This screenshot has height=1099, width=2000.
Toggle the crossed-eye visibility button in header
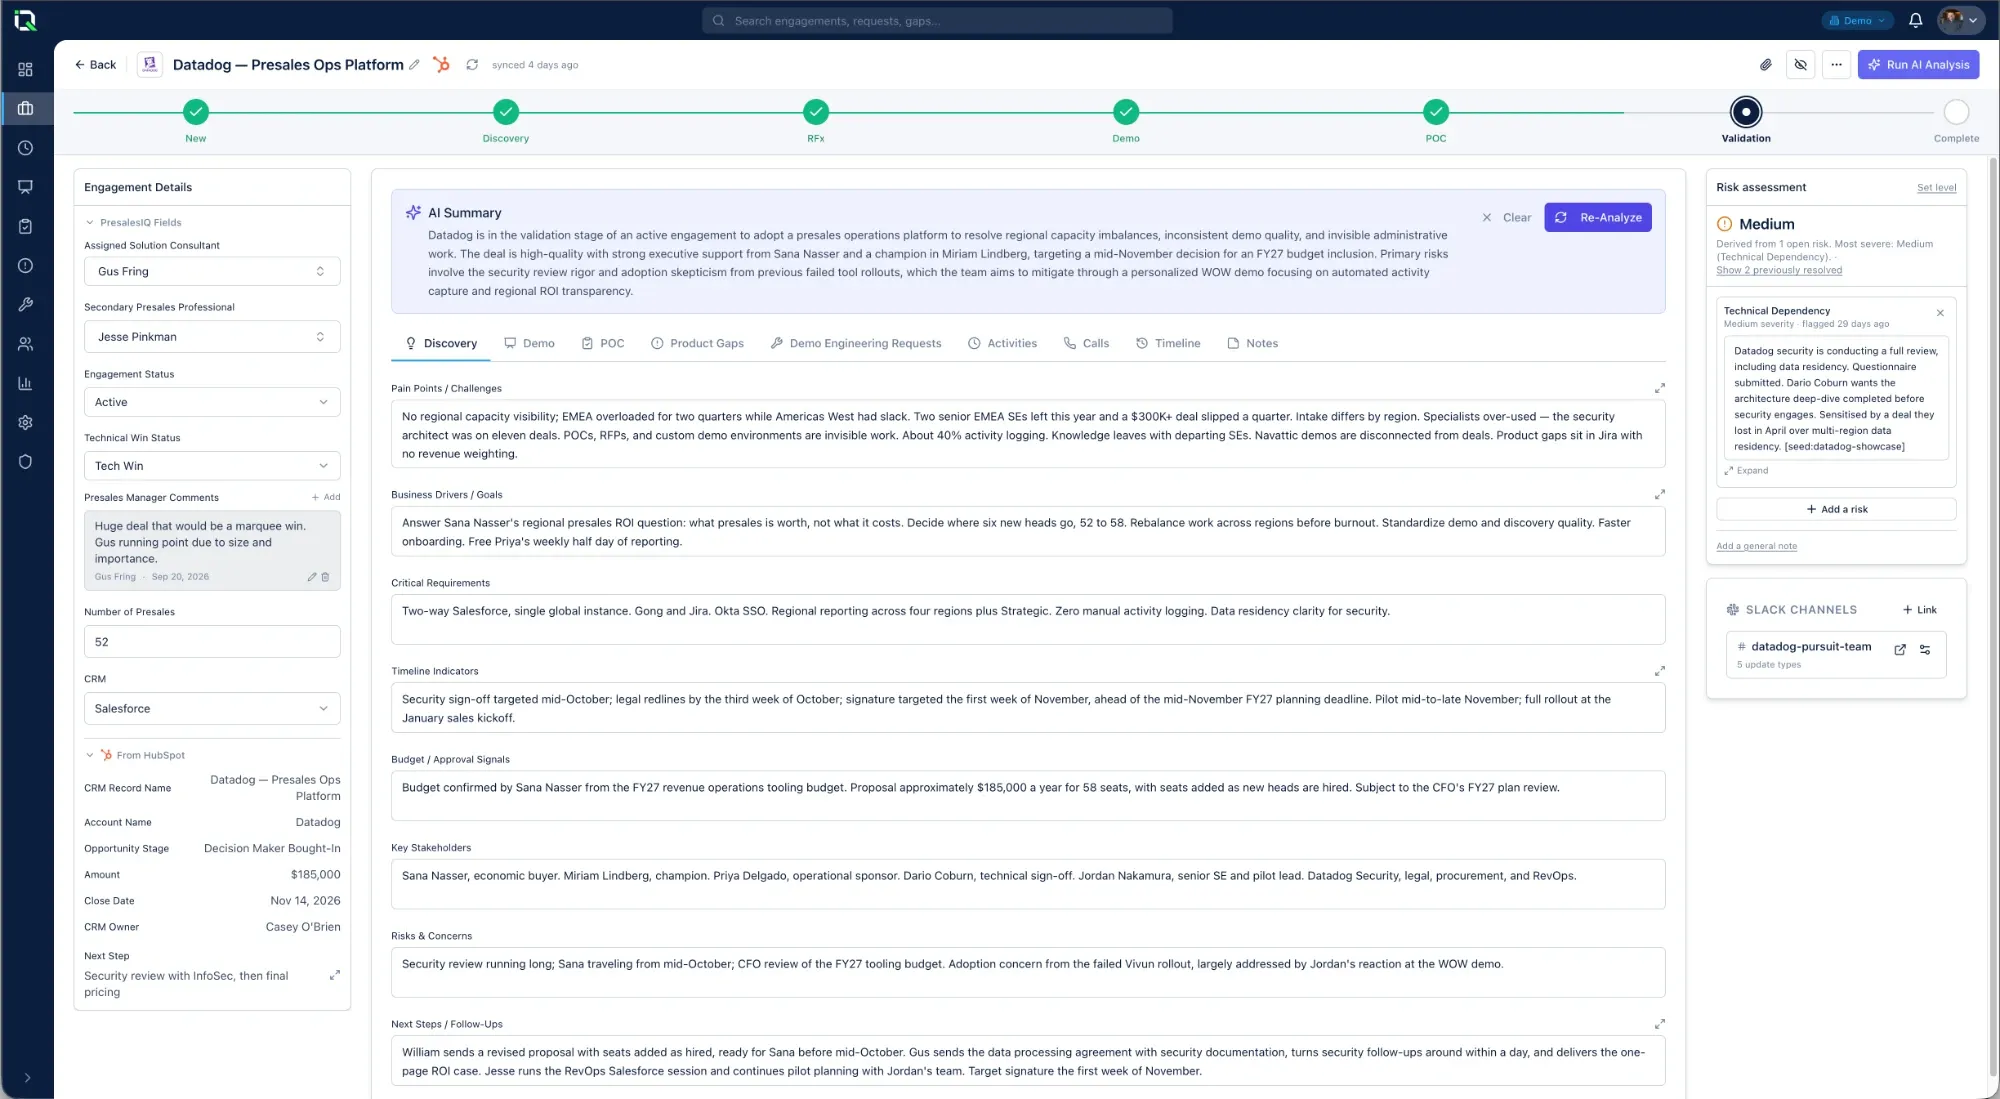1801,65
